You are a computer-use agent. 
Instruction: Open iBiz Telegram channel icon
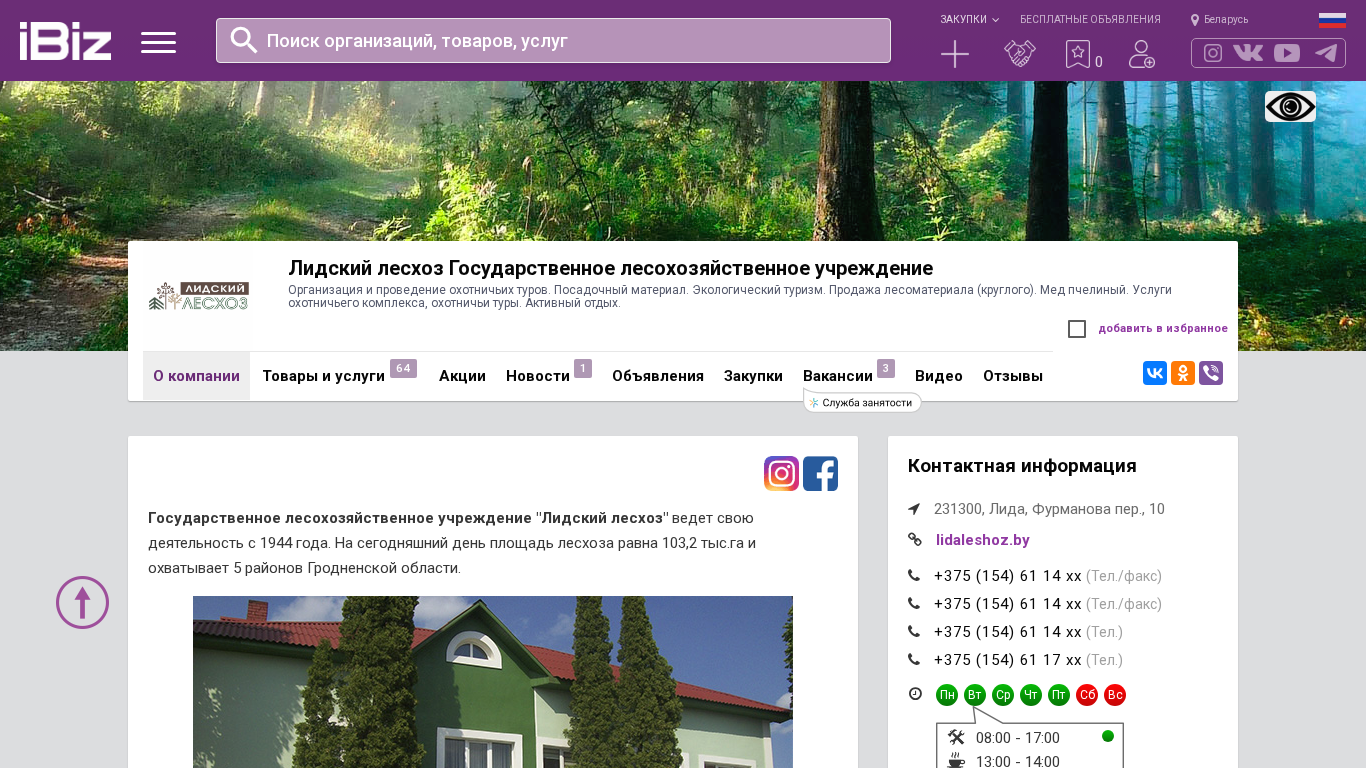[x=1326, y=53]
